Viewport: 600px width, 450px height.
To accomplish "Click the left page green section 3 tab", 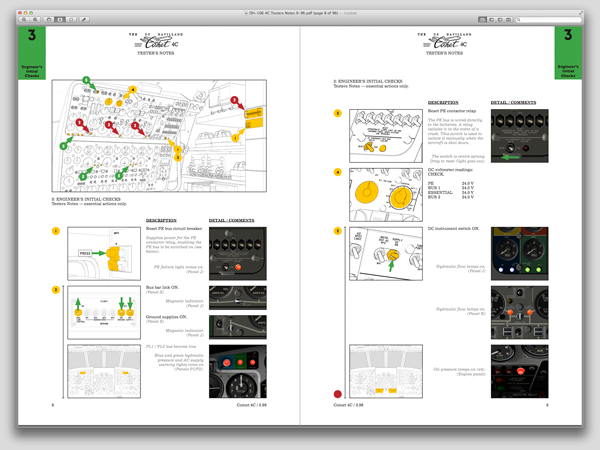I will pyautogui.click(x=32, y=53).
